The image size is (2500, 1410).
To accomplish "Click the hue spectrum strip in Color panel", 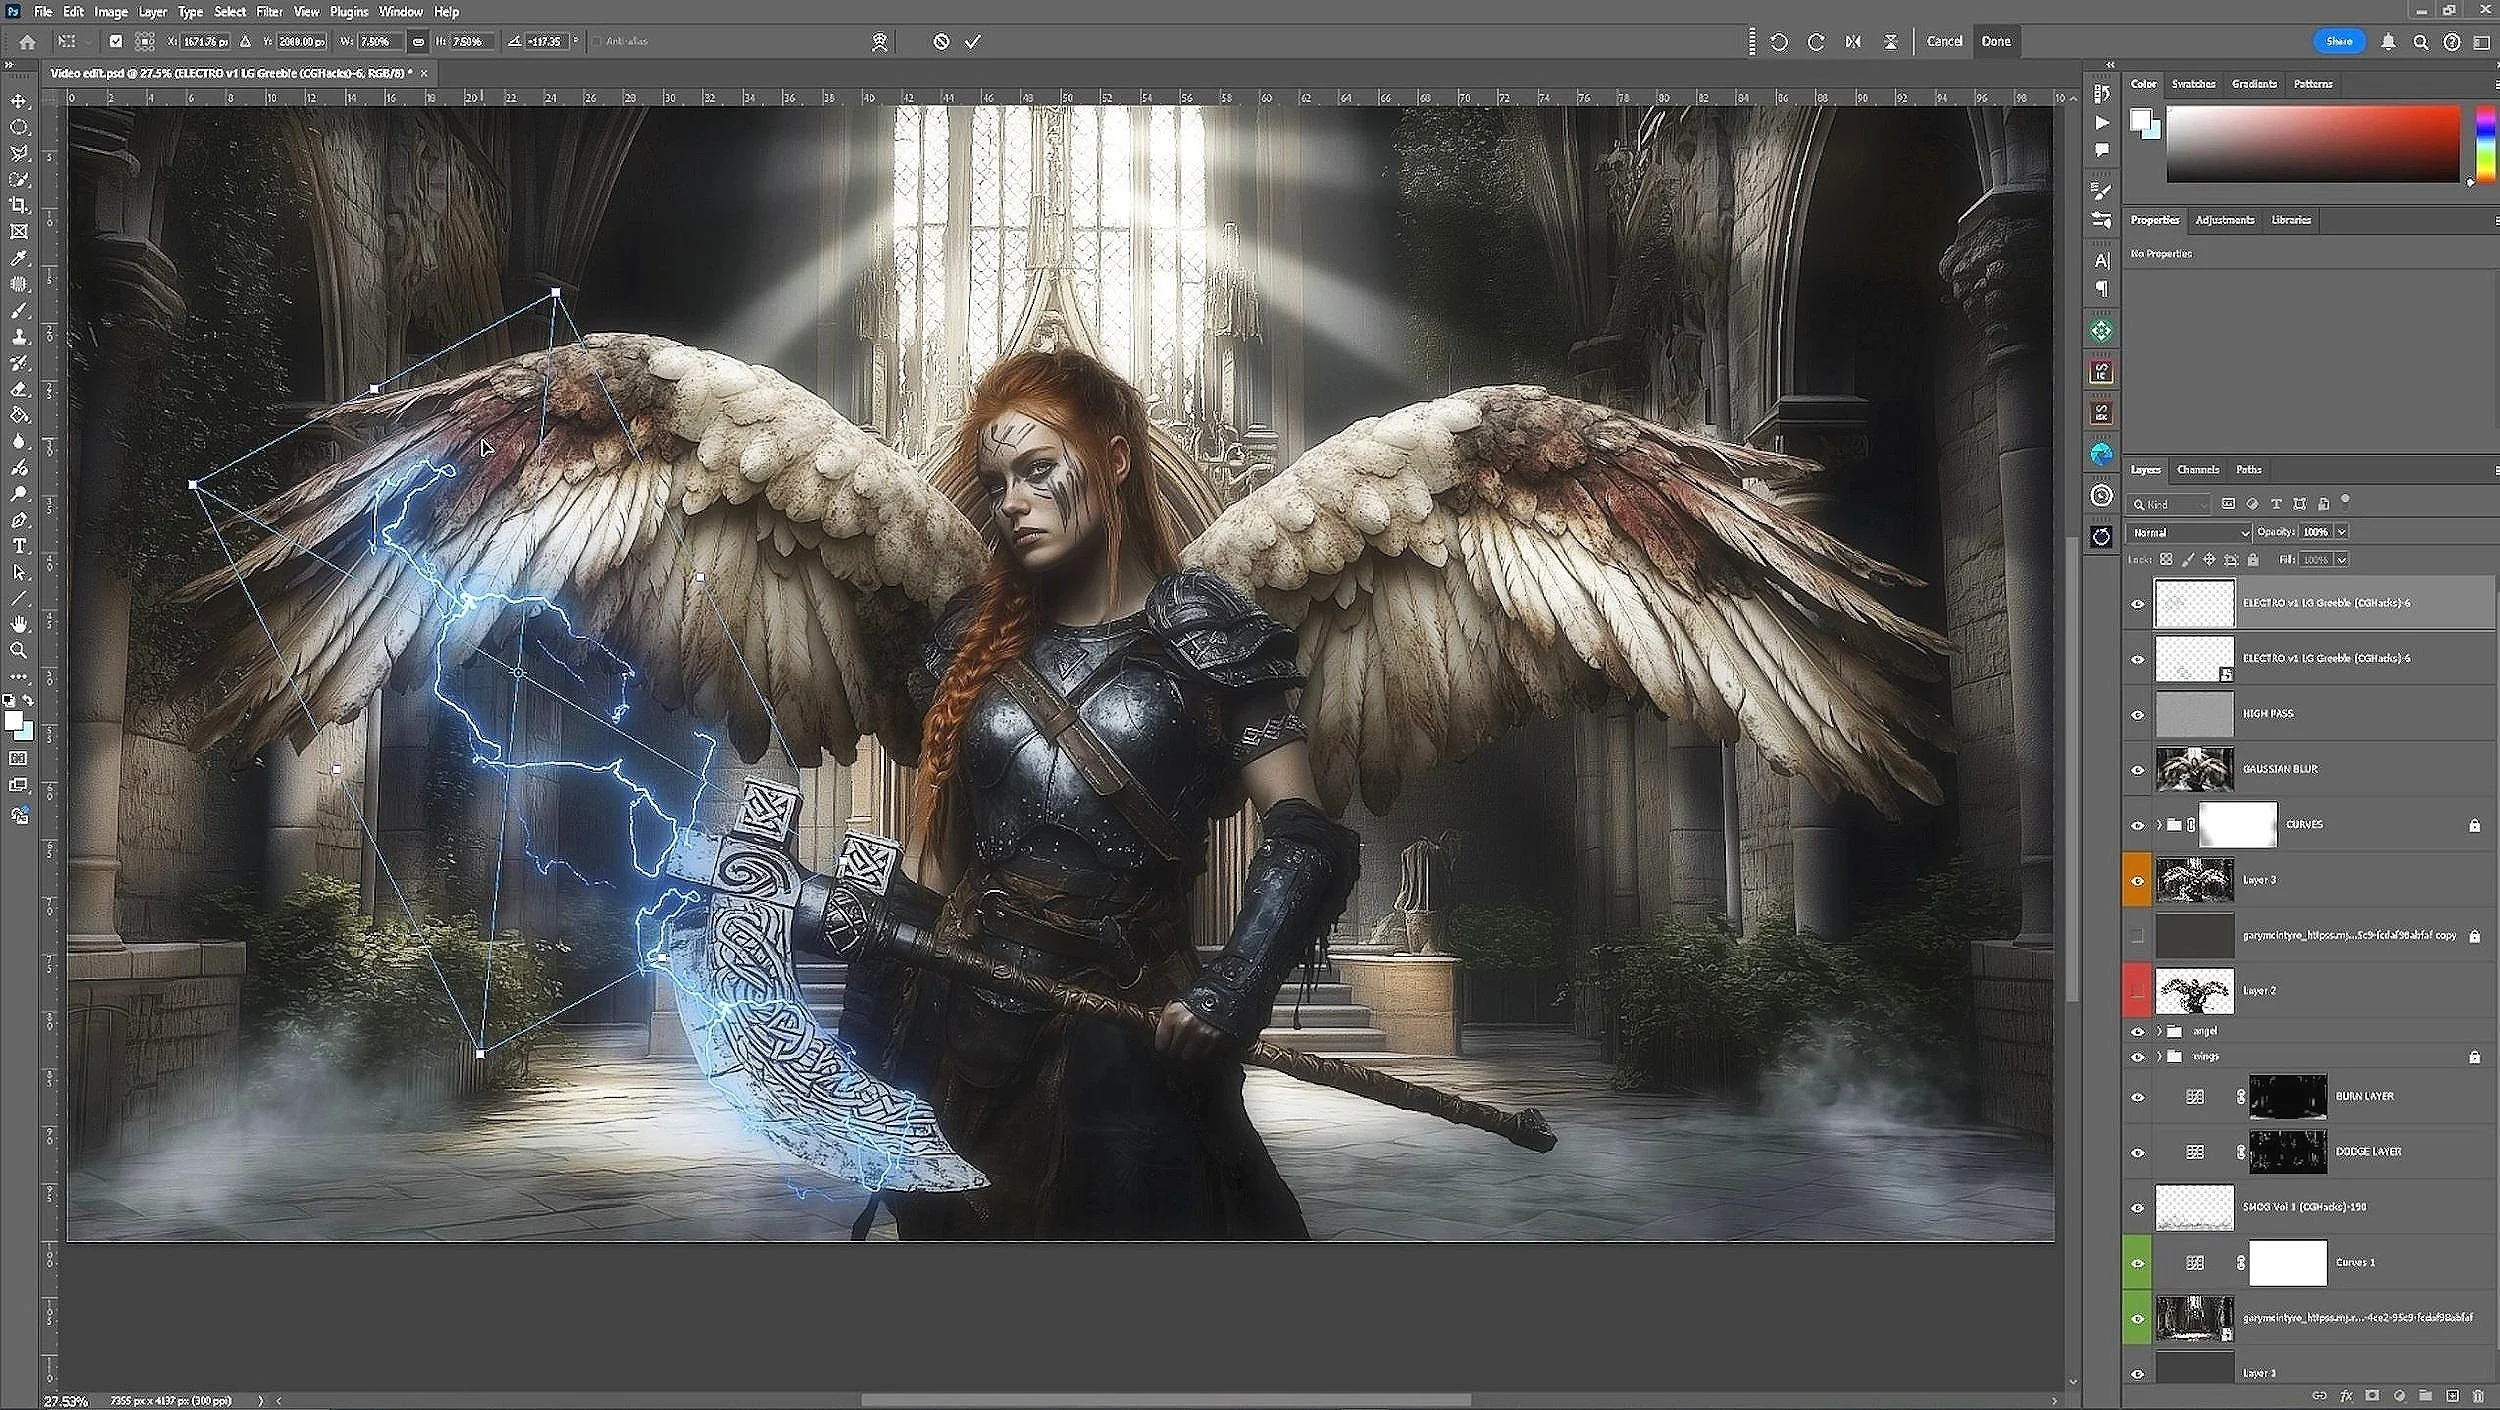I will 2484,143.
